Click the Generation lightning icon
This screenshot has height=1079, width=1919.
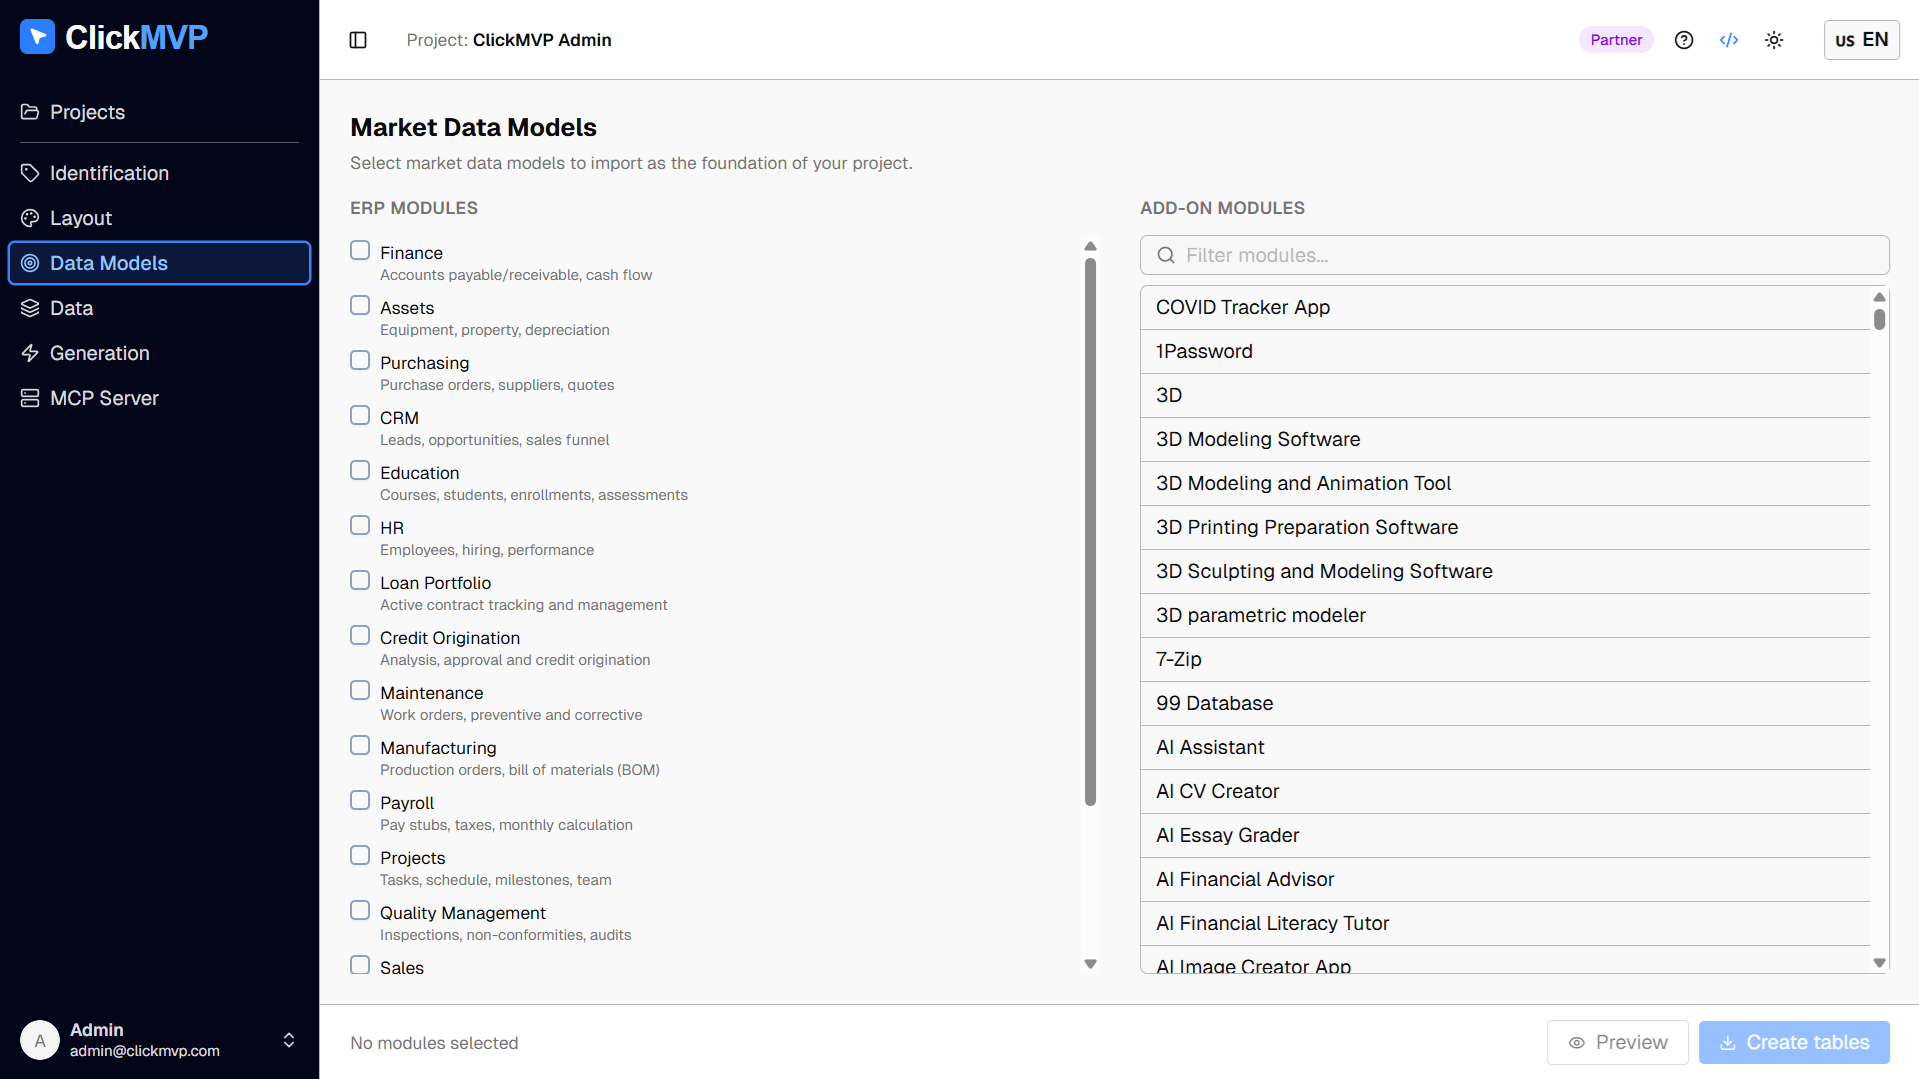pos(30,353)
